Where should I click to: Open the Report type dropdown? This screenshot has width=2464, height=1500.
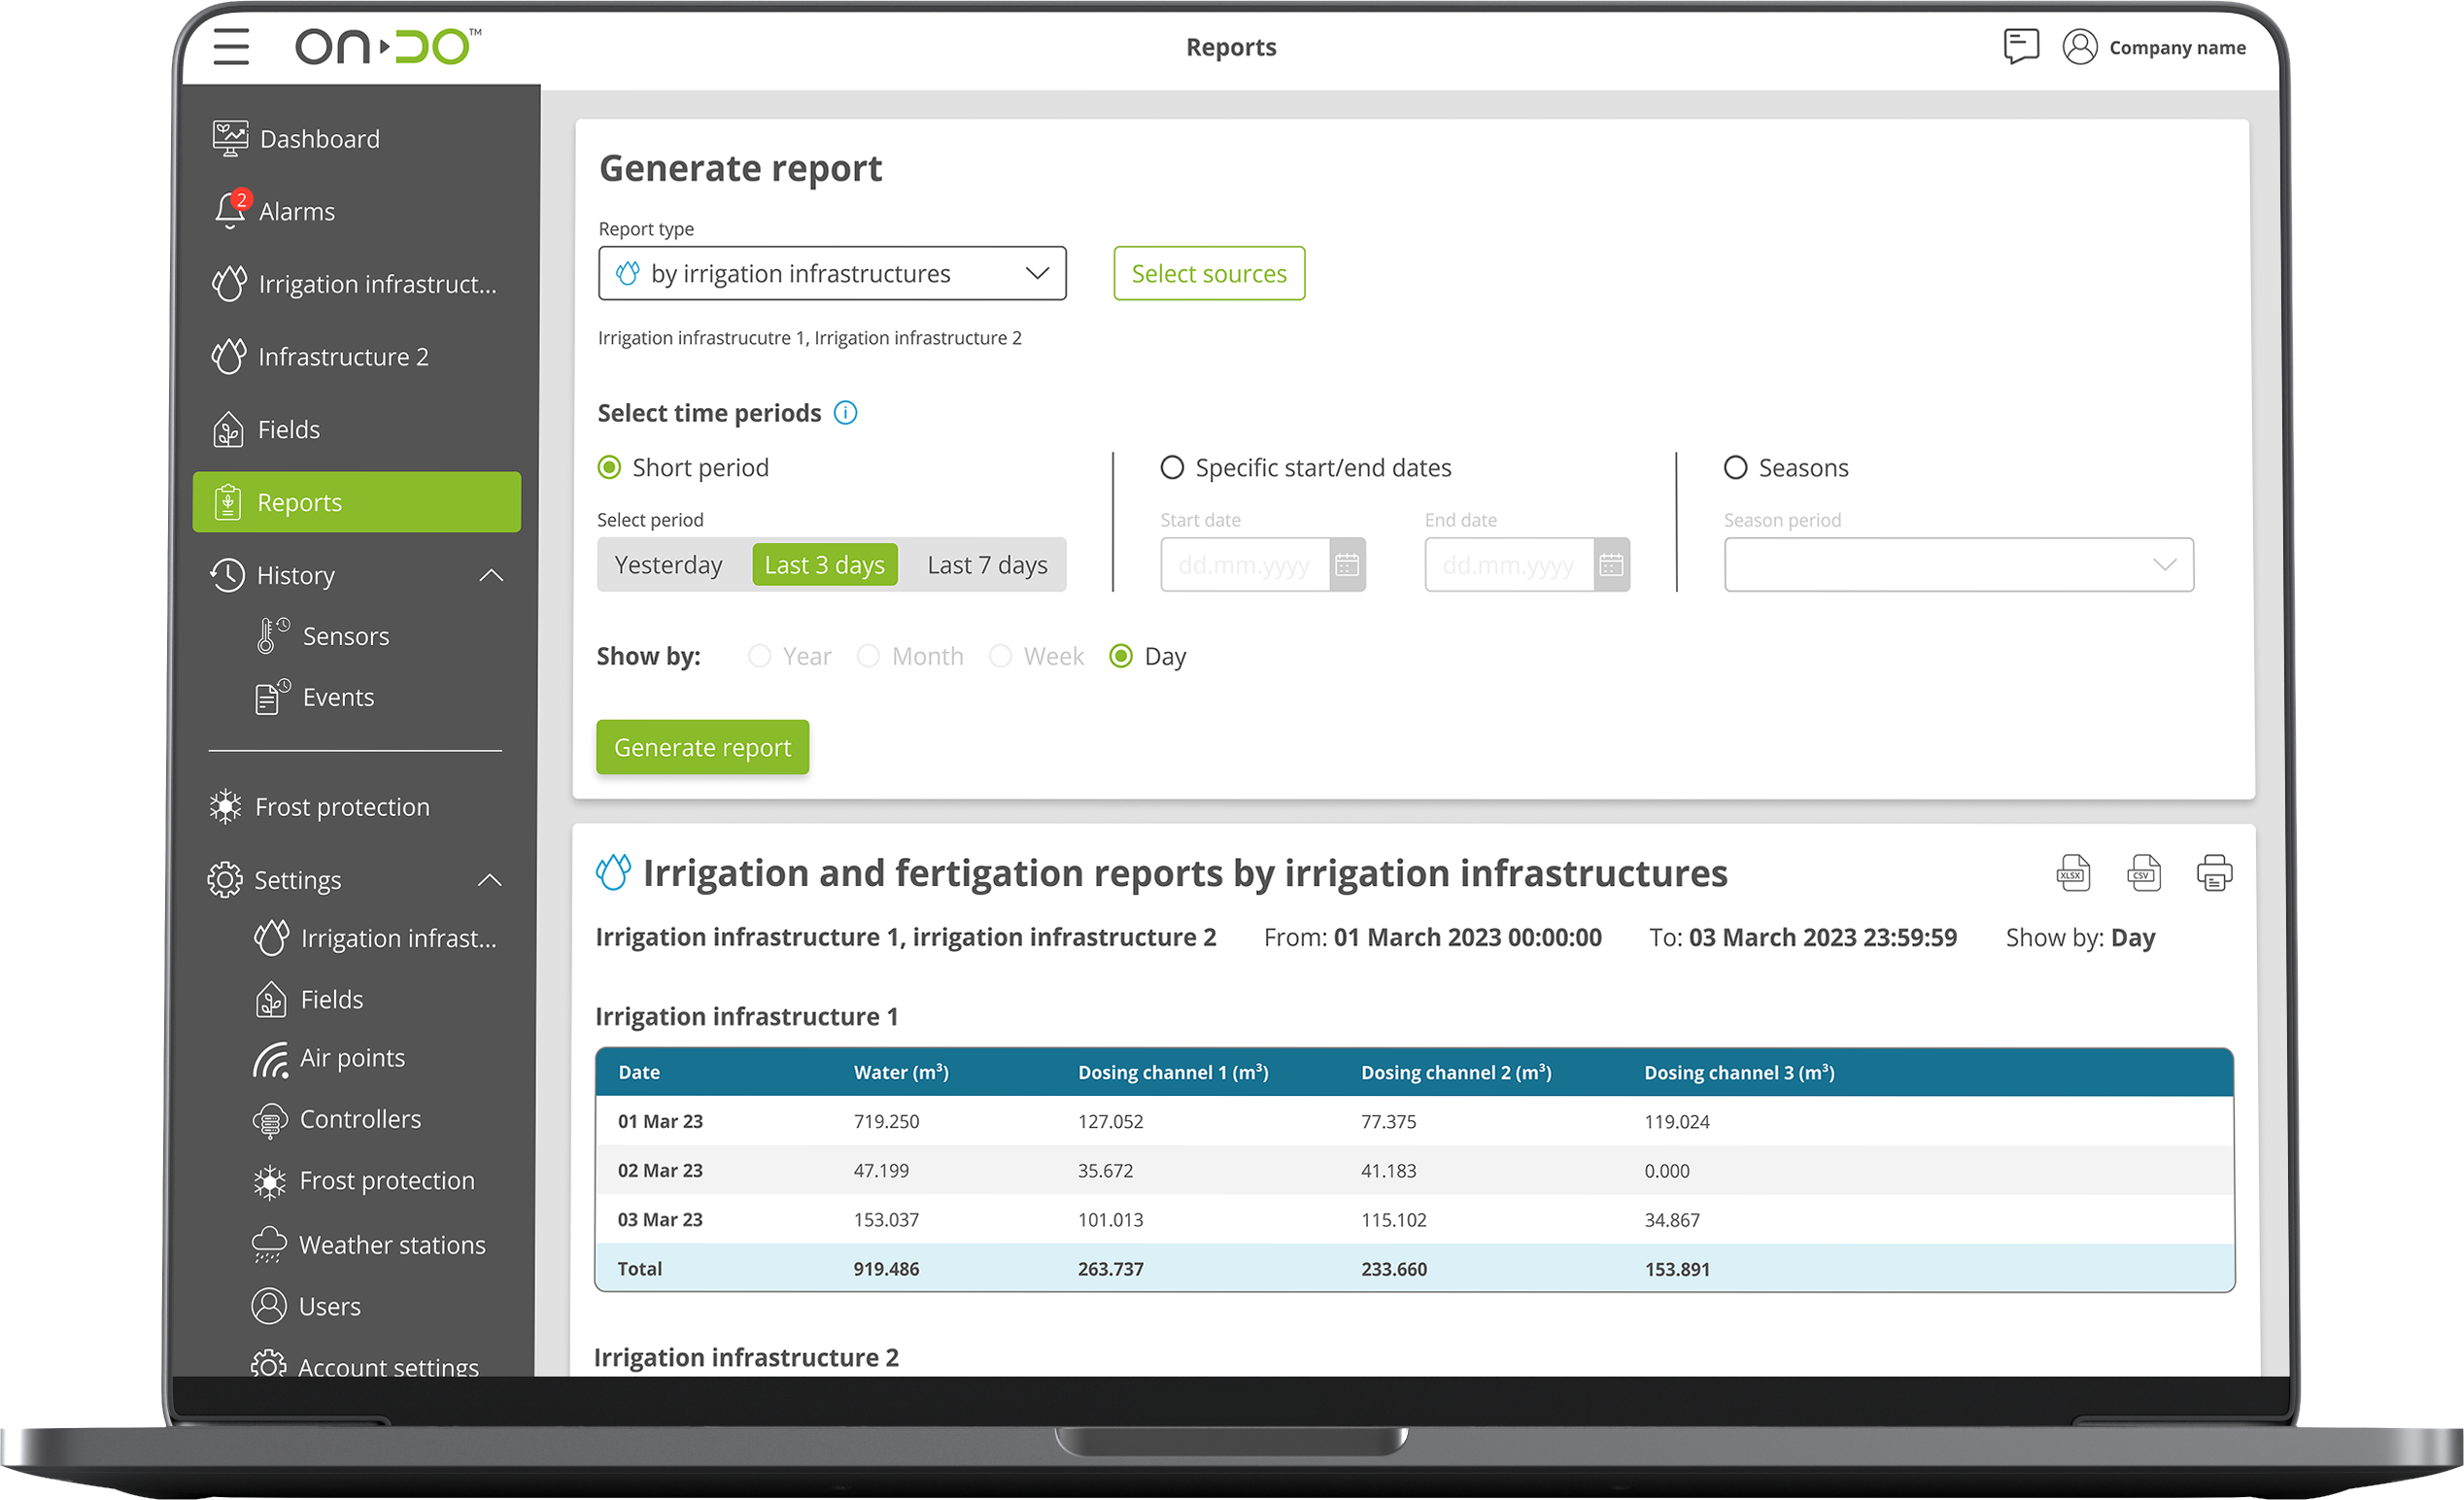click(x=832, y=274)
